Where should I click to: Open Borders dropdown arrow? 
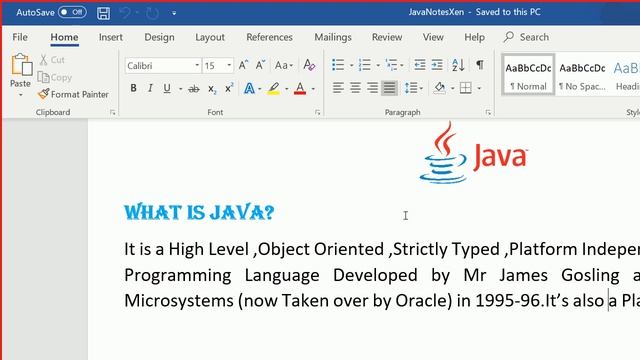click(x=479, y=88)
